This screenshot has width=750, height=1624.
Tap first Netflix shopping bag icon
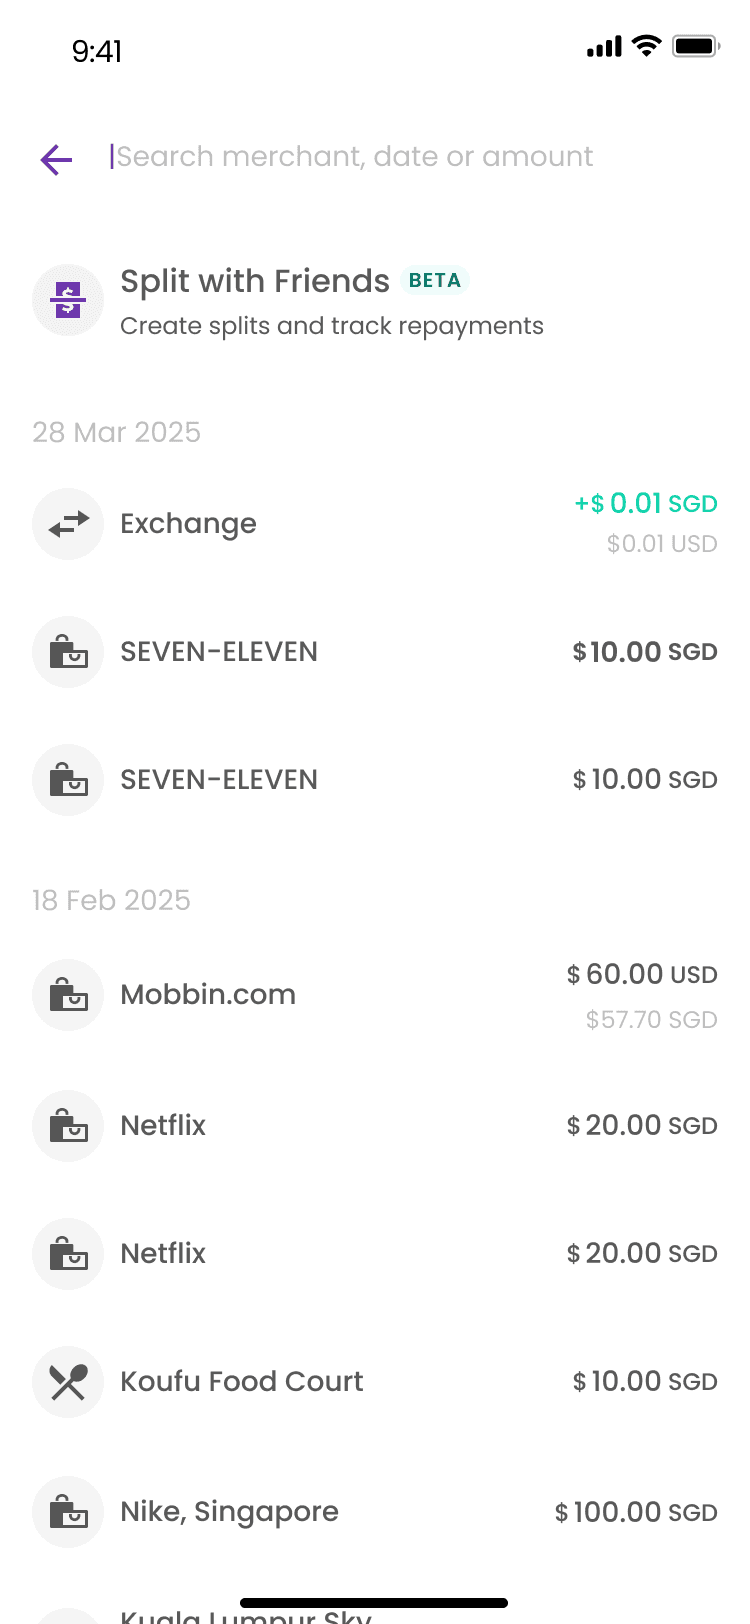68,1126
